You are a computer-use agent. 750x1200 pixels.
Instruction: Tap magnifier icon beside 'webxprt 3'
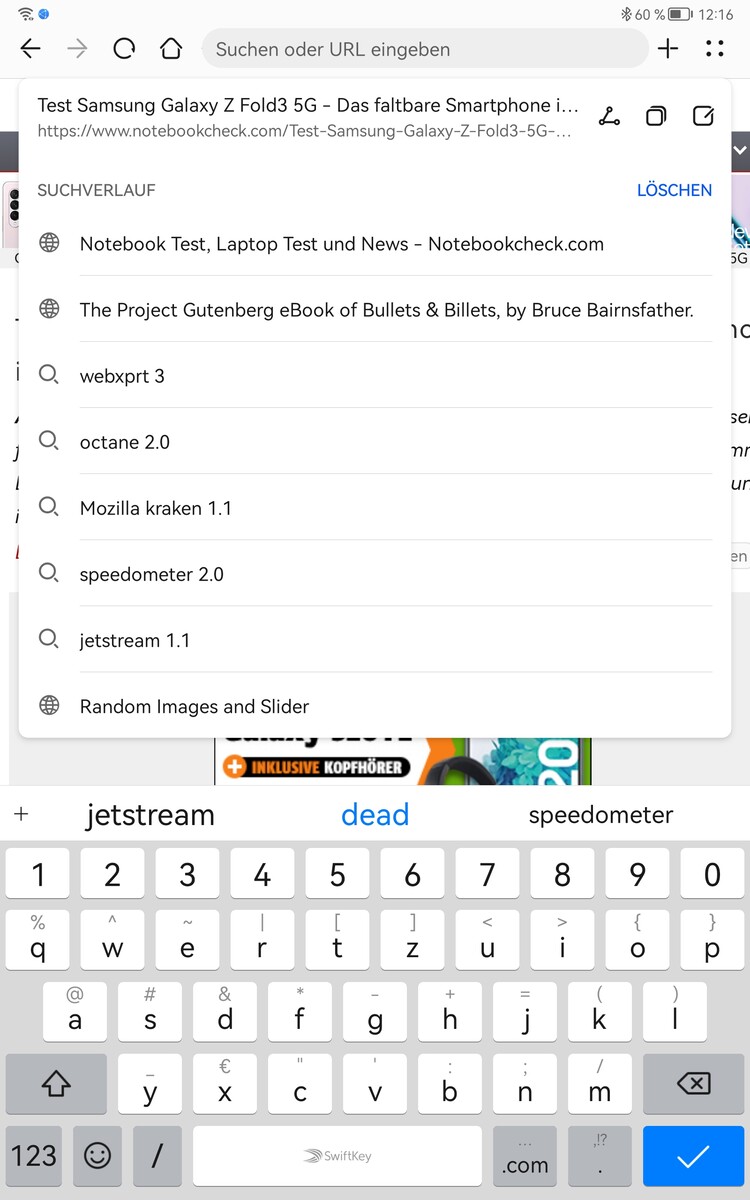point(48,375)
